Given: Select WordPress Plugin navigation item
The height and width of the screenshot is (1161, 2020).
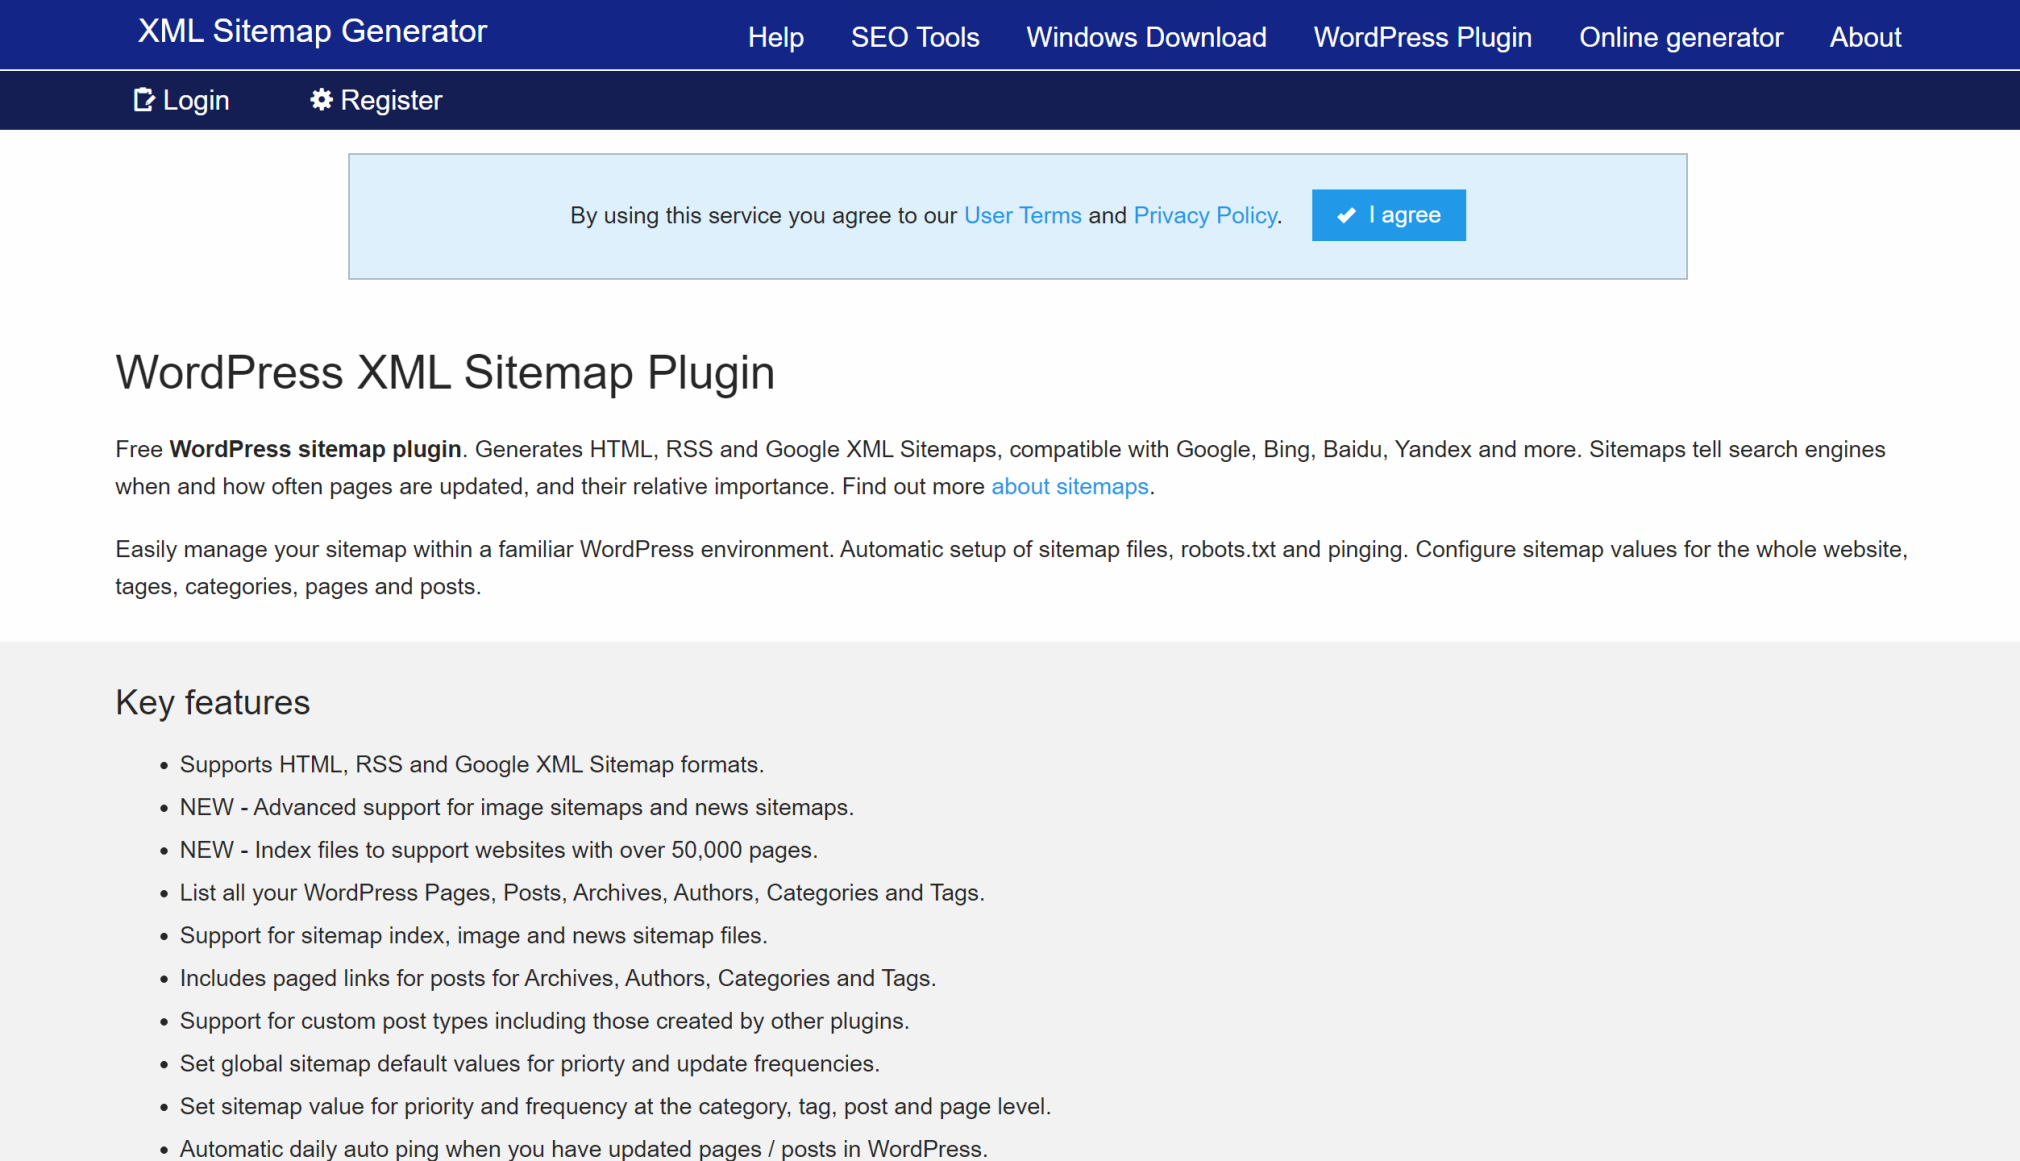Looking at the screenshot, I should coord(1422,38).
